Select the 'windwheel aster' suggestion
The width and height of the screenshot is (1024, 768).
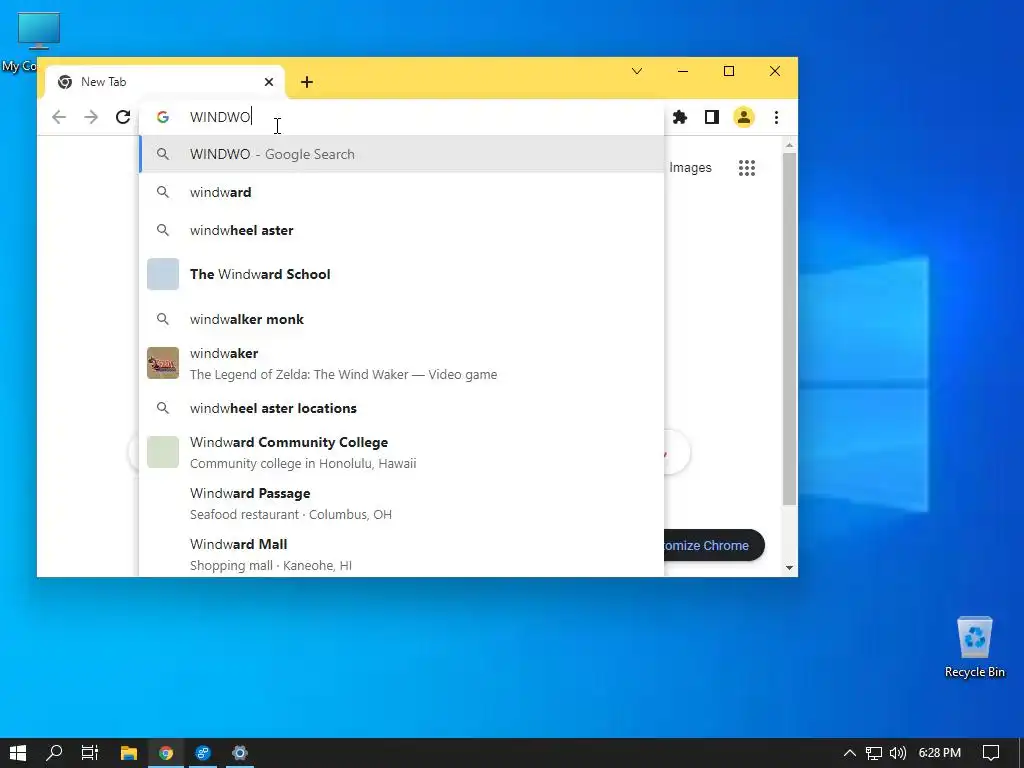pos(402,230)
